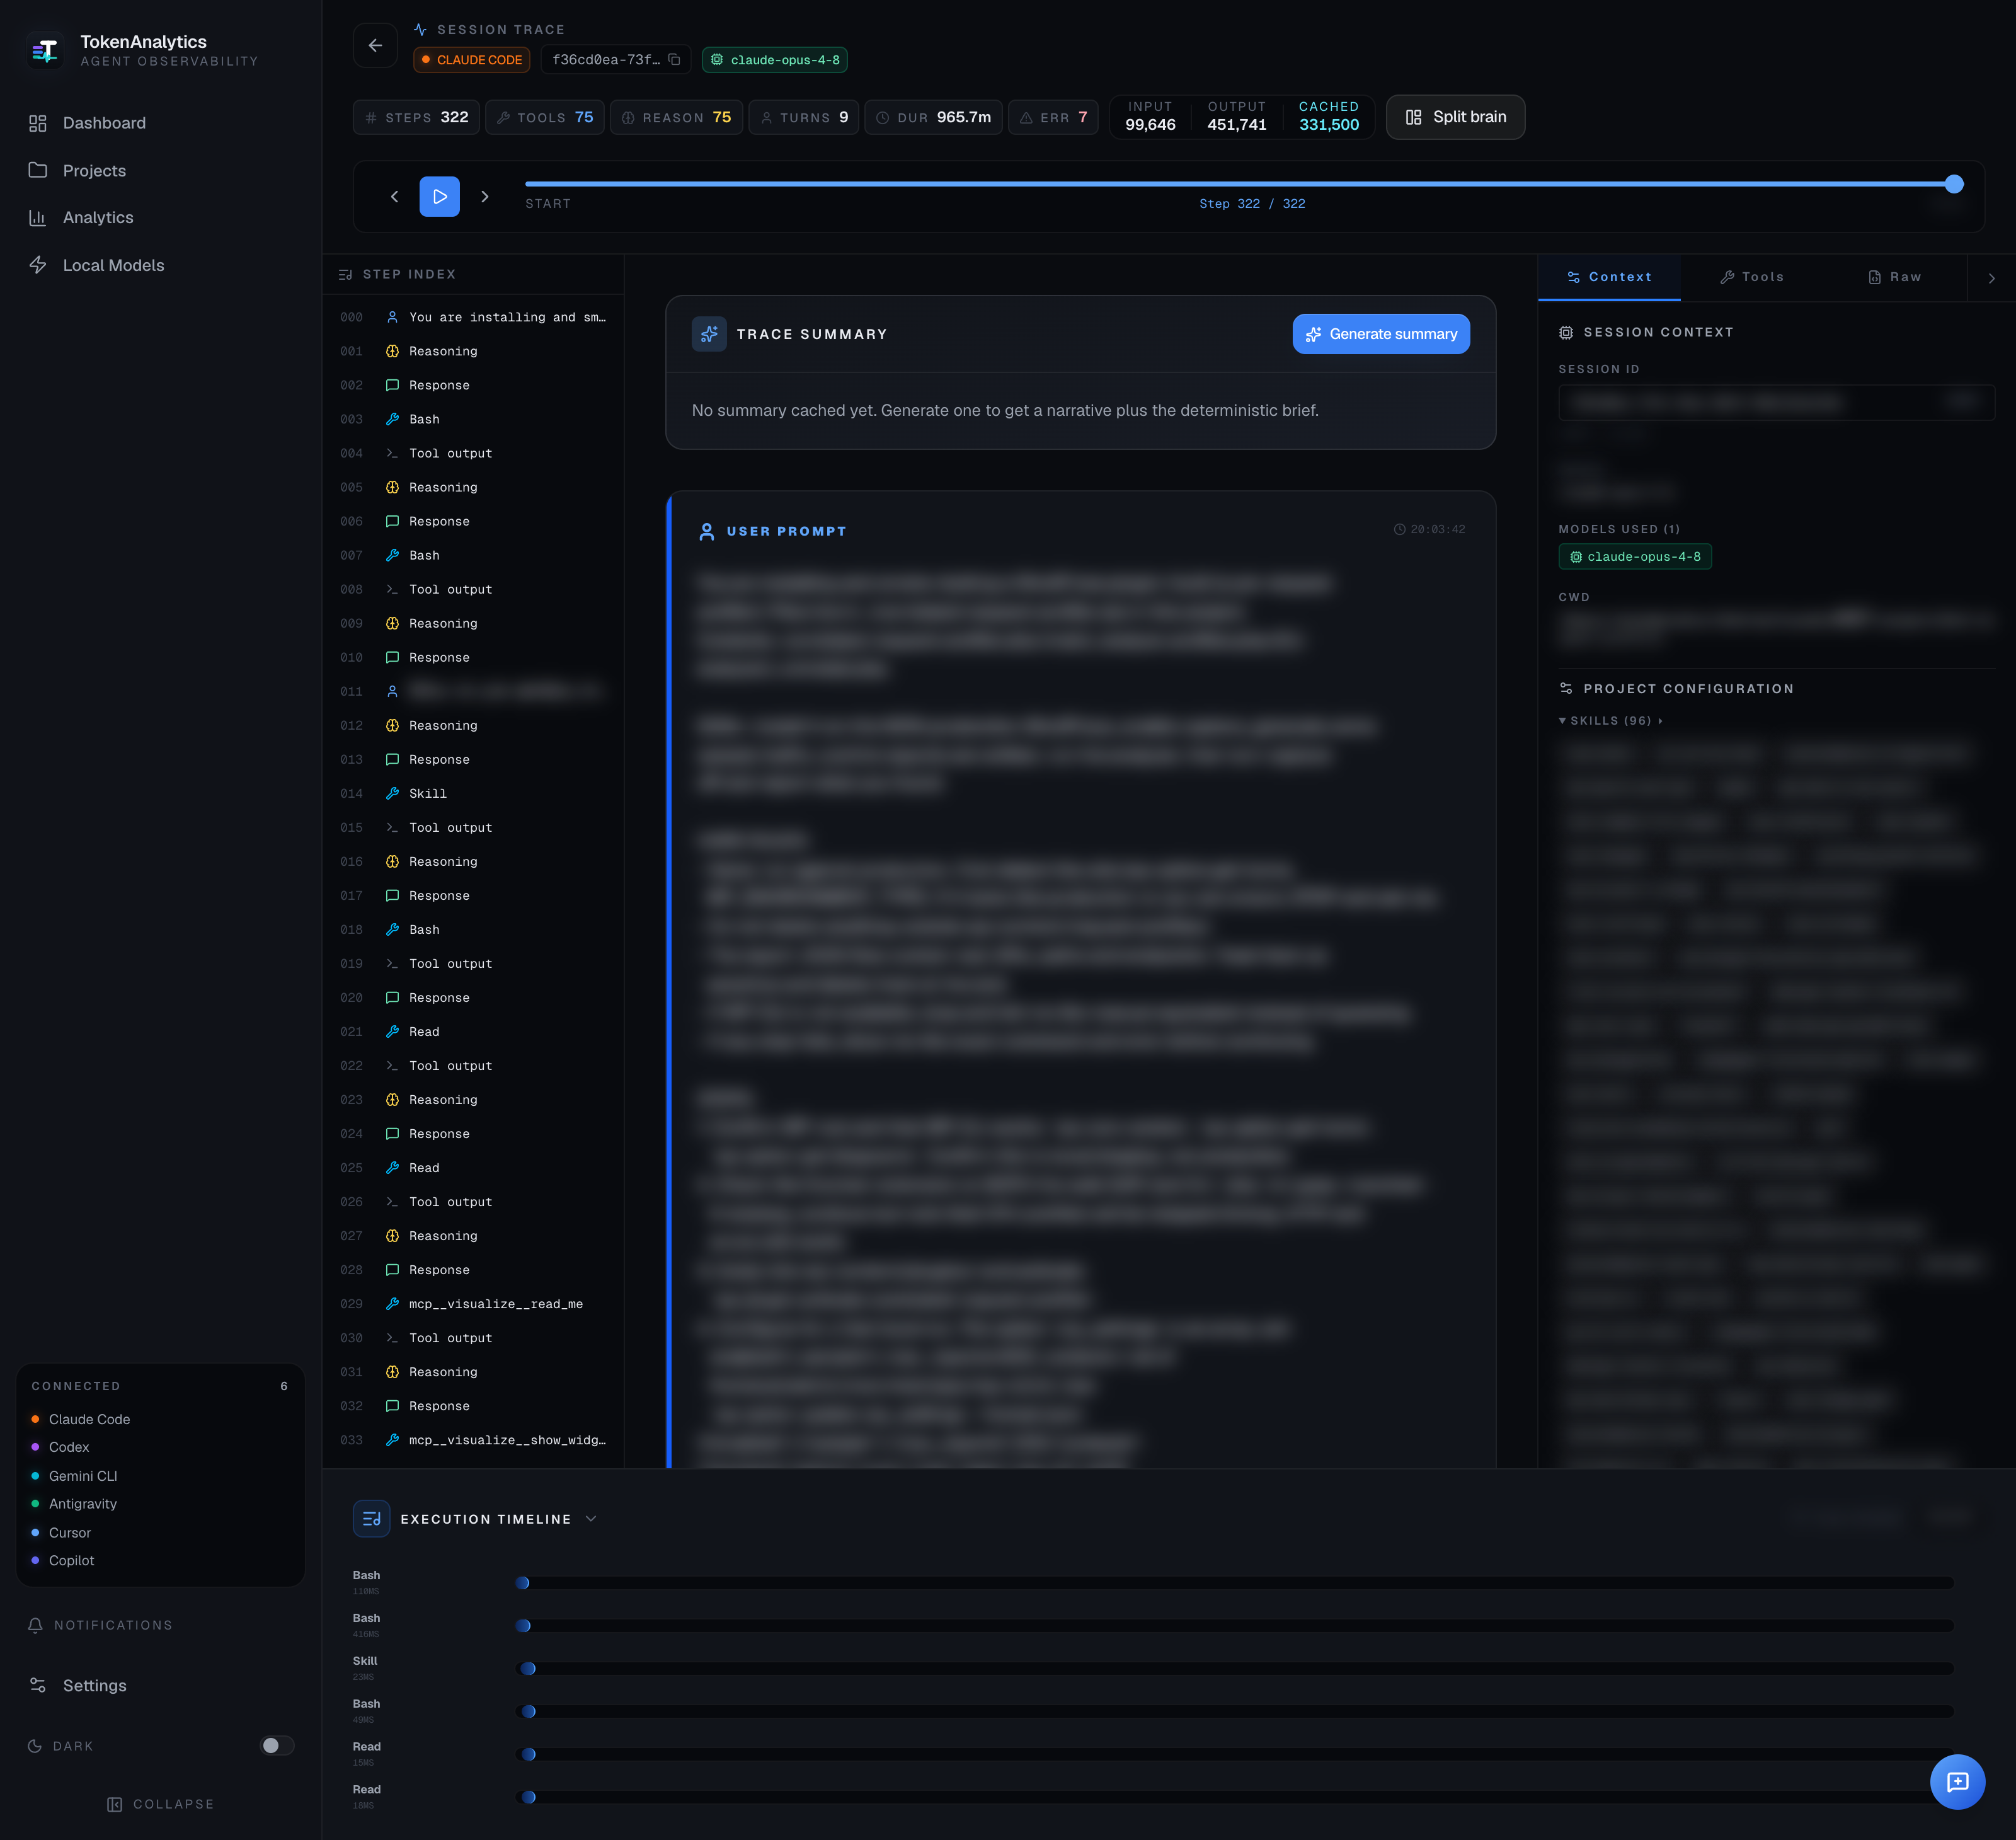2016x1840 pixels.
Task: Click the 20:03:42 timestamp
Action: point(1430,529)
